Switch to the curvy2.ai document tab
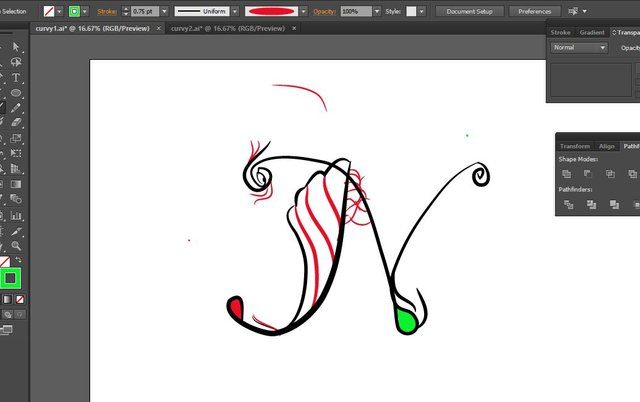 tap(228, 28)
